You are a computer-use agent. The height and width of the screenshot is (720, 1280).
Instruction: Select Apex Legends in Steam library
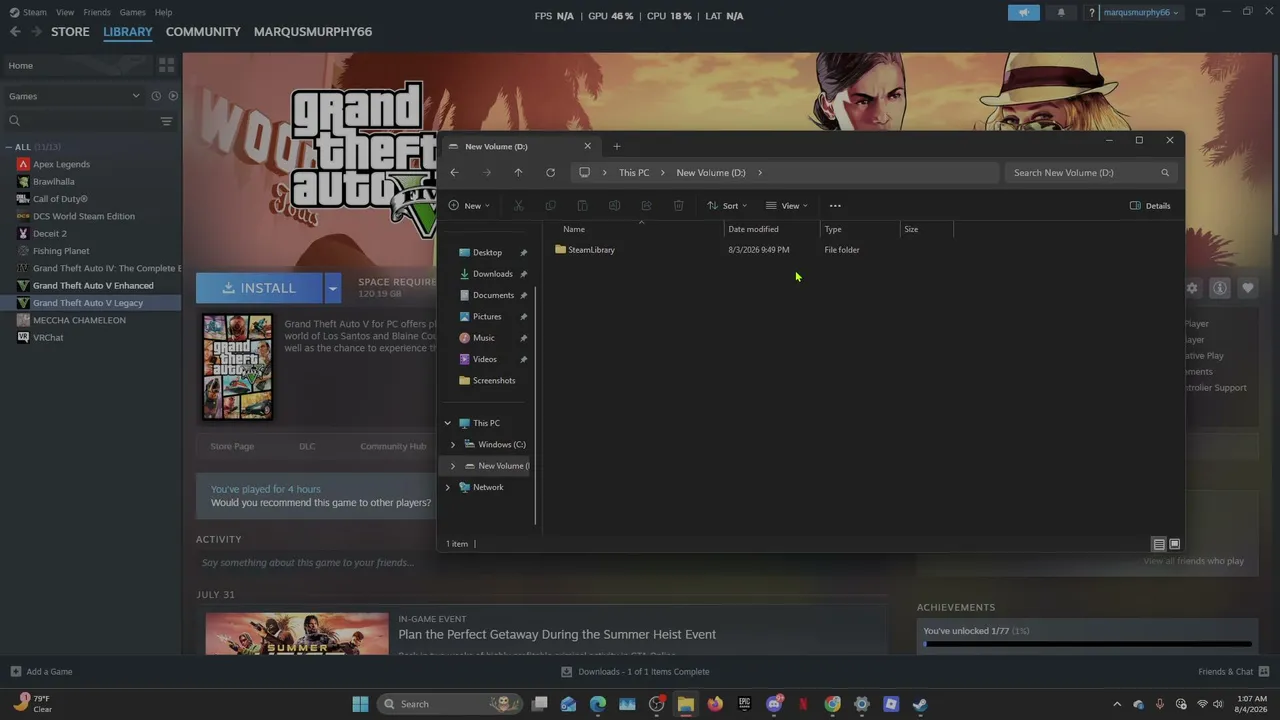pos(61,164)
